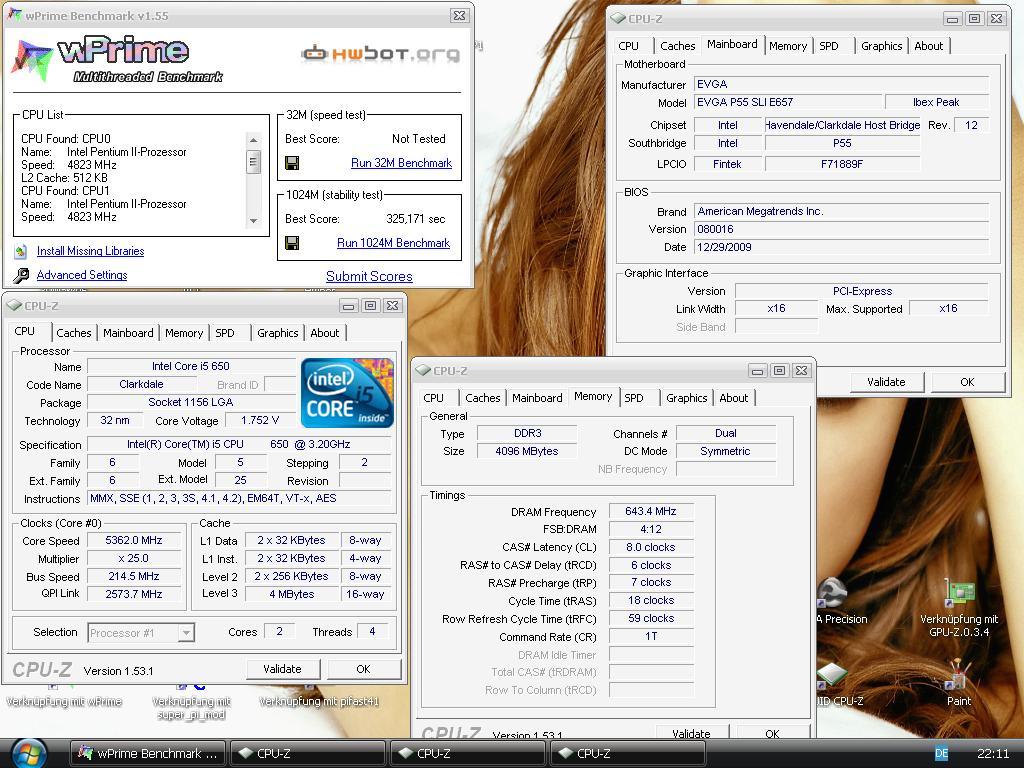This screenshot has width=1024, height=768.
Task: Open the pifast41 desktop shortcut
Action: click(319, 701)
